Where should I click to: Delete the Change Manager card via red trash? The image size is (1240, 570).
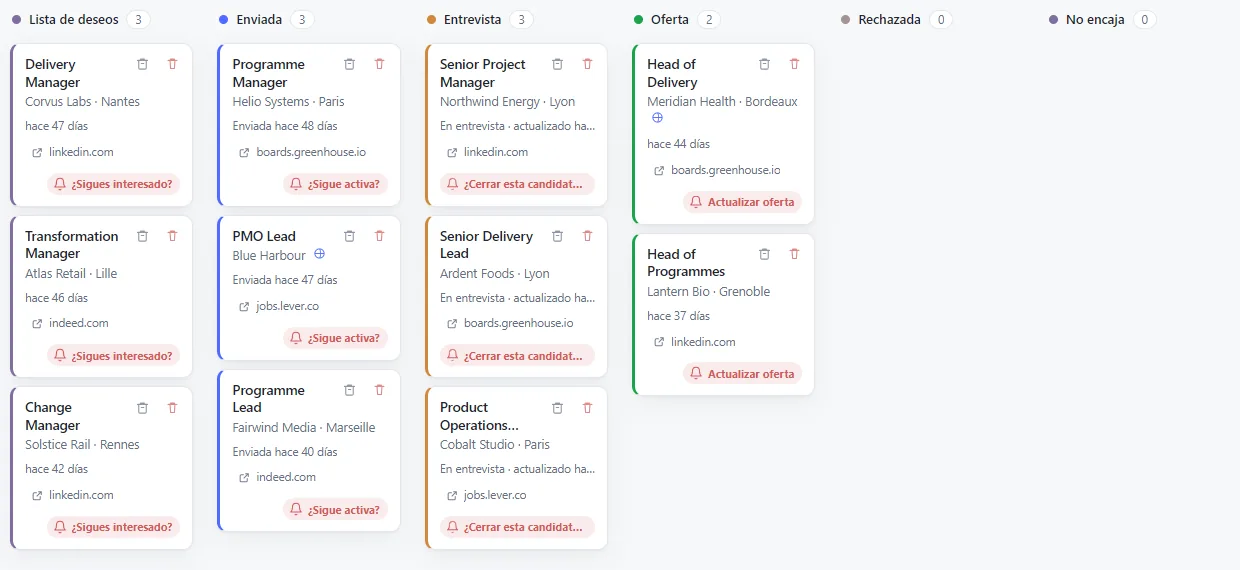172,408
